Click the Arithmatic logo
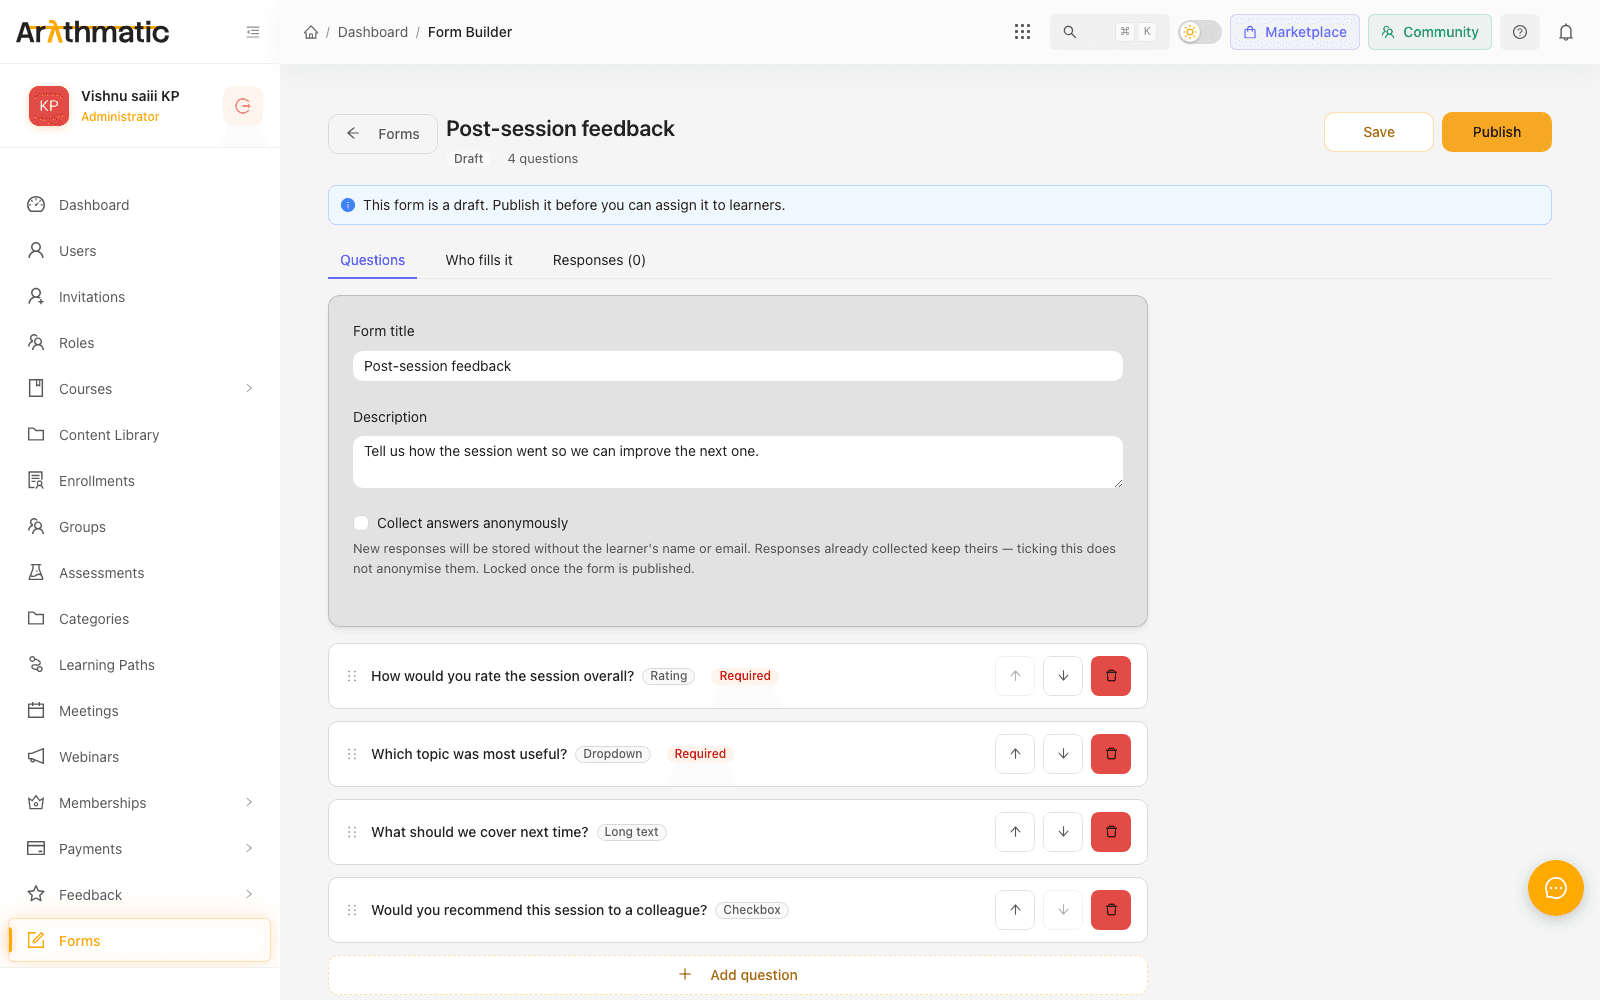 [x=93, y=32]
